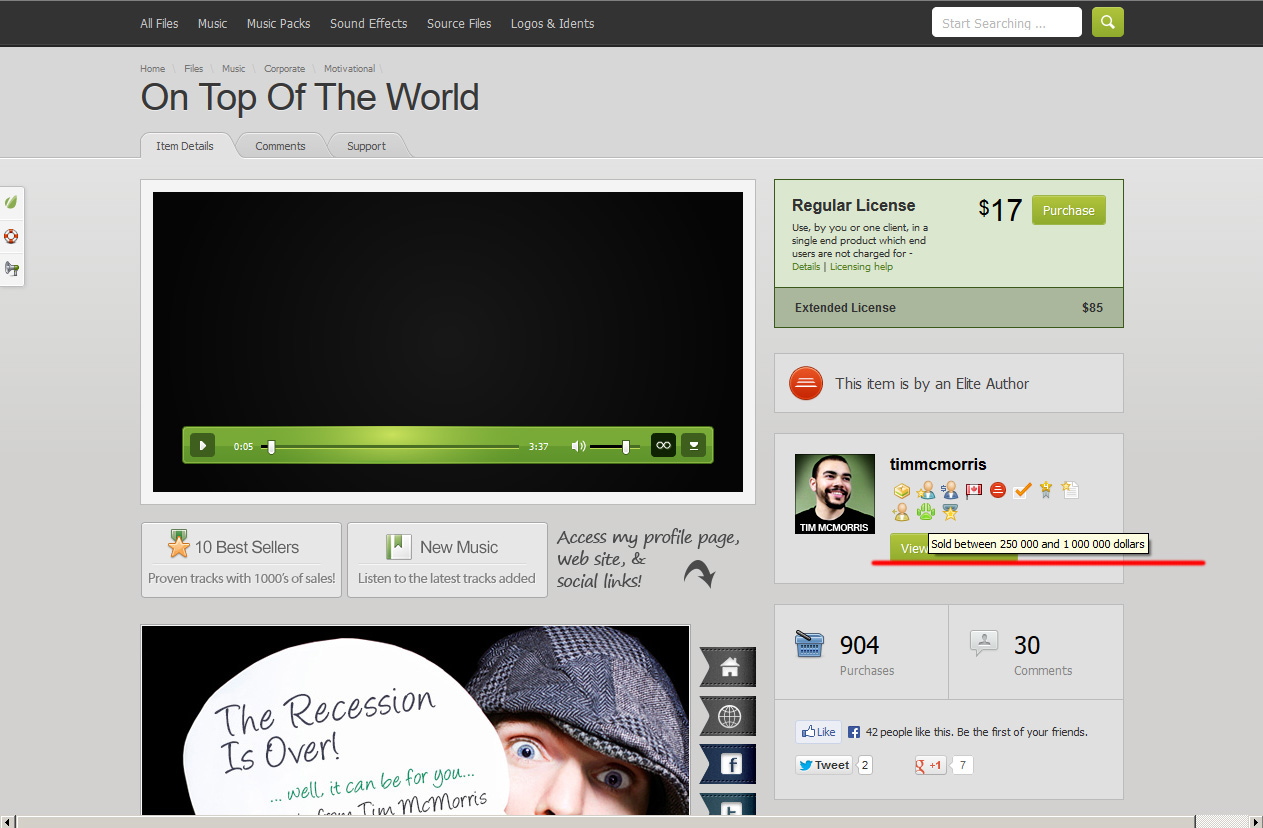Click the download arrow button in player
1263x828 pixels.
pos(694,445)
